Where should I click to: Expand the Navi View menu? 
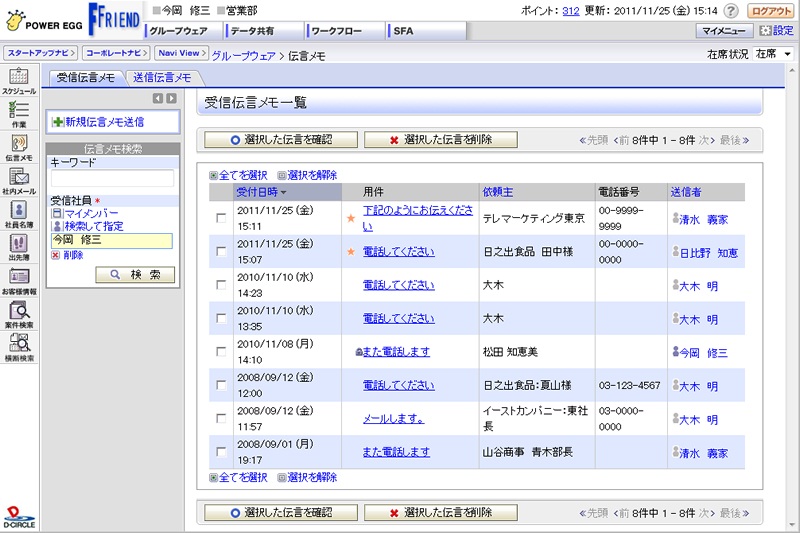[x=182, y=53]
